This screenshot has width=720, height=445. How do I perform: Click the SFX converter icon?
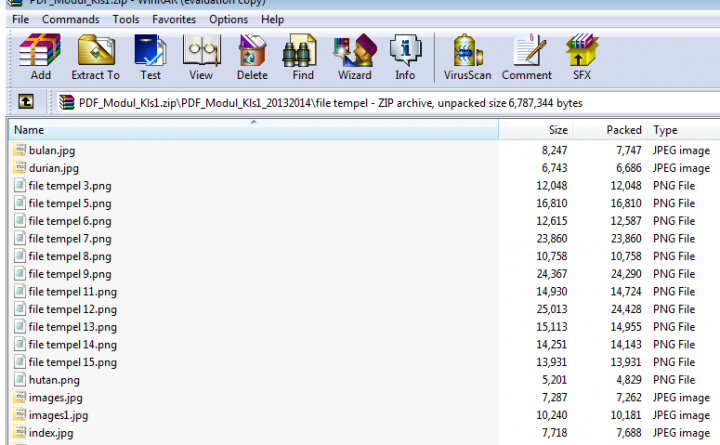582,56
